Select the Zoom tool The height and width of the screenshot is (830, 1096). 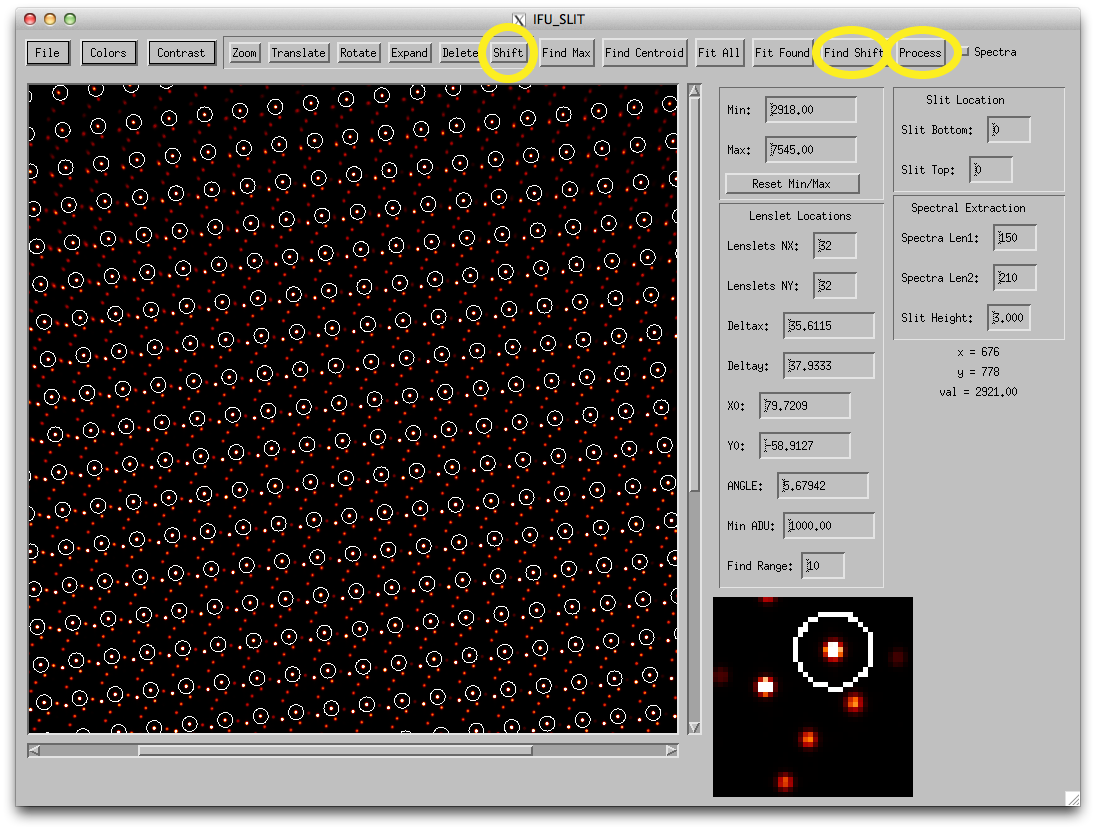244,53
